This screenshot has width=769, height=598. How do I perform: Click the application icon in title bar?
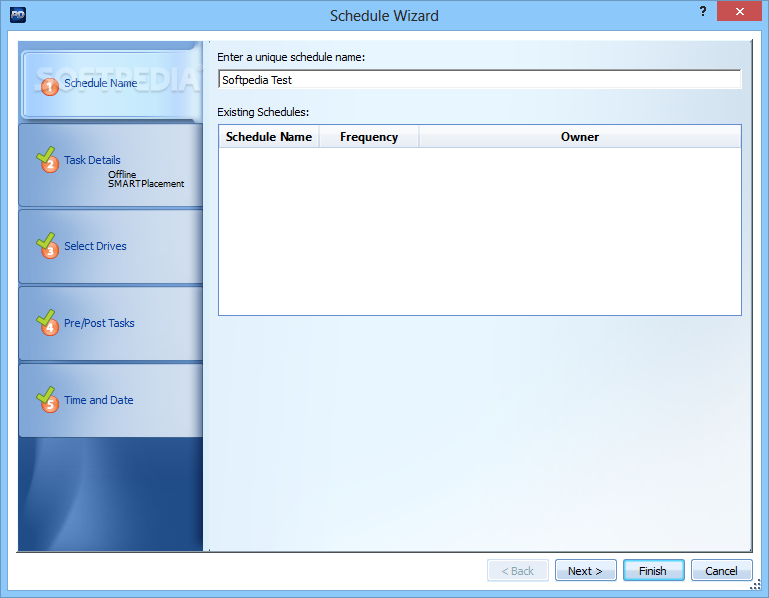(18, 15)
